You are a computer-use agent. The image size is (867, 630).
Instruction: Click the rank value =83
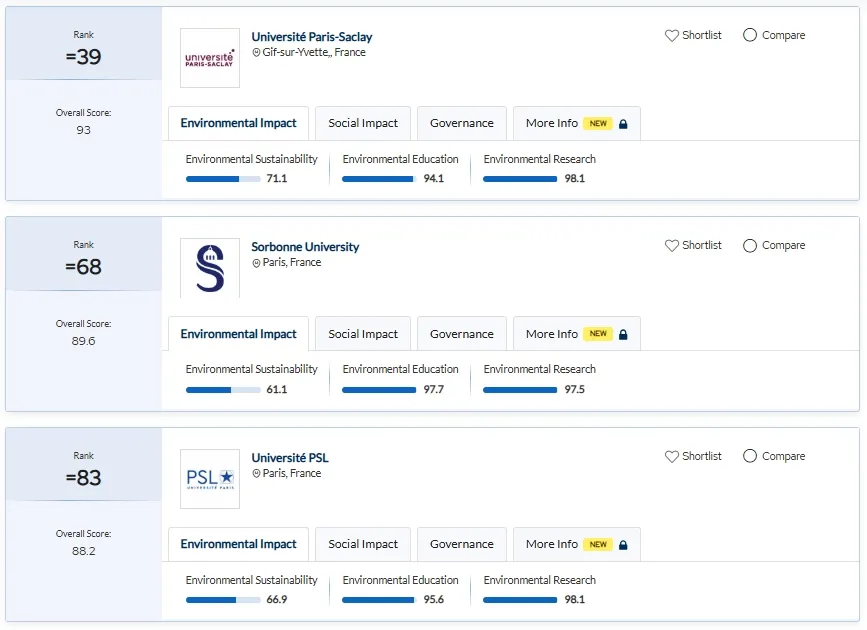tap(83, 478)
